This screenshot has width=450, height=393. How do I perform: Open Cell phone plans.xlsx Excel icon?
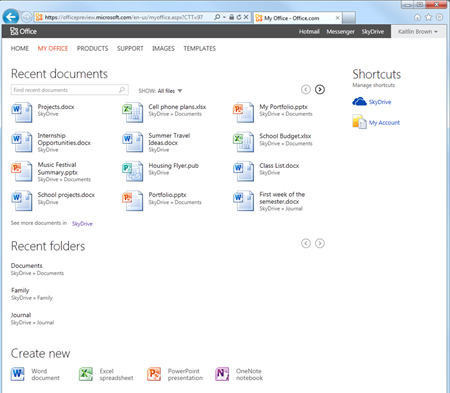133,112
